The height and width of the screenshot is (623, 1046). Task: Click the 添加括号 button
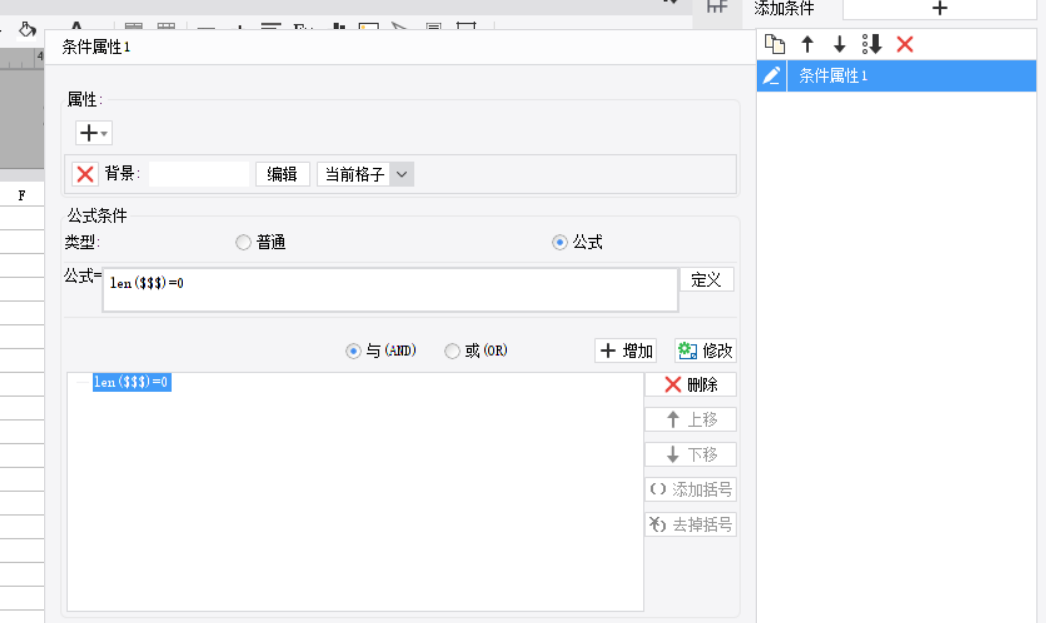coord(690,490)
